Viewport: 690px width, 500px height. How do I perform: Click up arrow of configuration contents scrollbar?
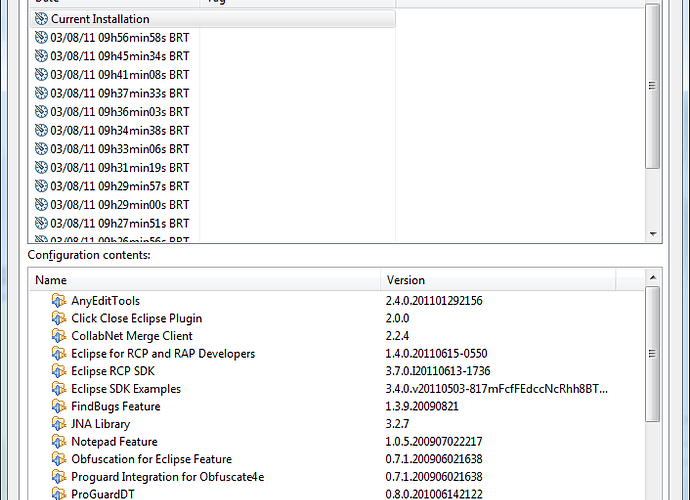click(653, 277)
